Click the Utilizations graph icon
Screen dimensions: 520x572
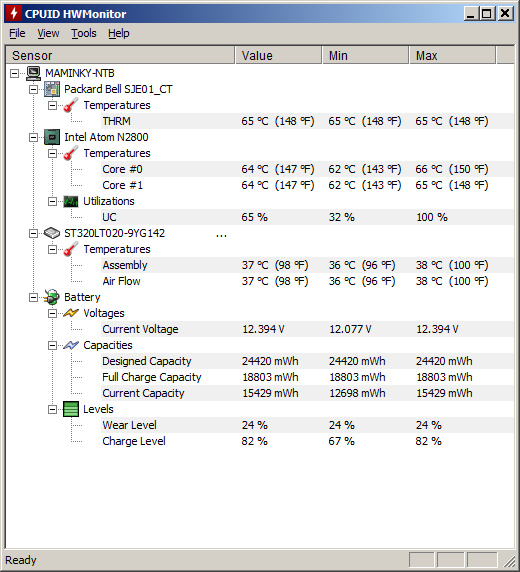(x=71, y=201)
